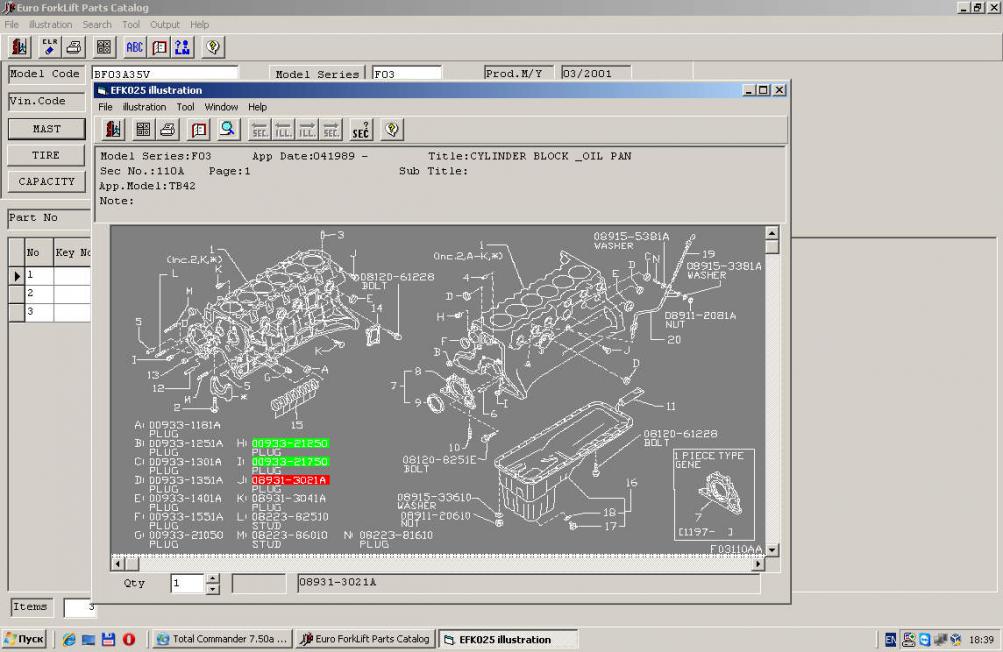Click red book icon in illustration toolbar

click(199, 130)
